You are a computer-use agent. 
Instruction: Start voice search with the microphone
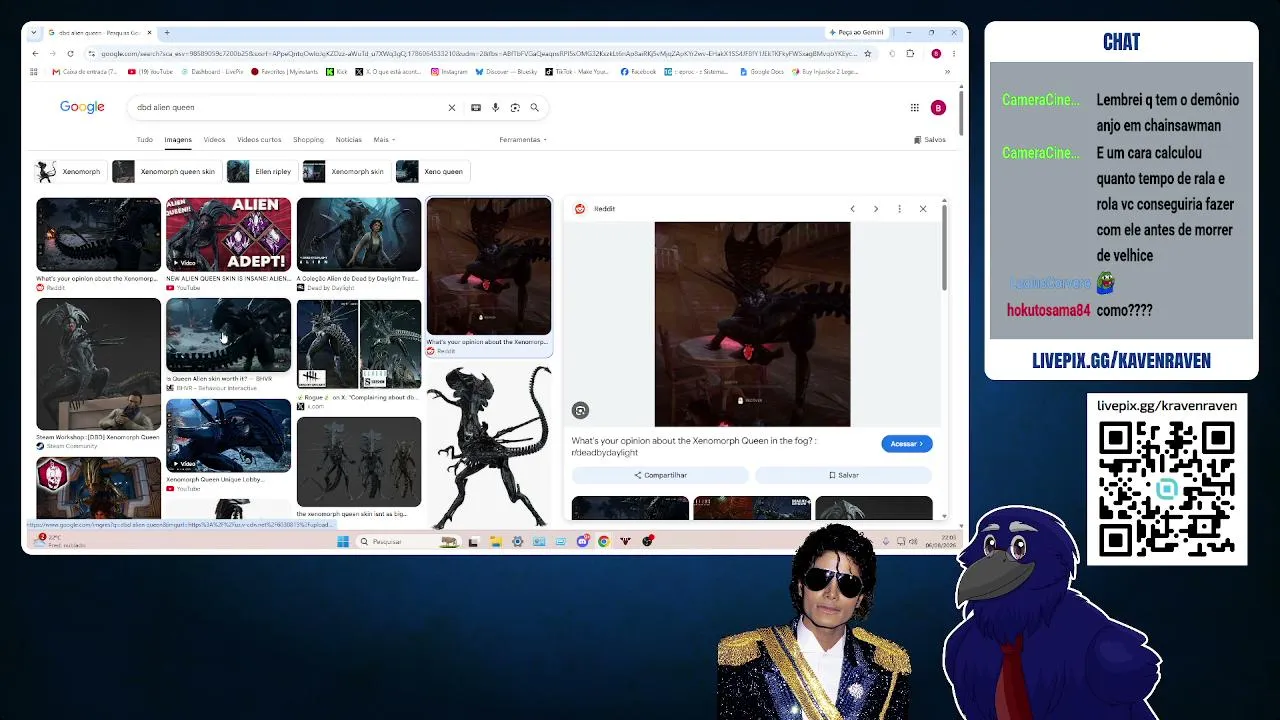(x=495, y=107)
